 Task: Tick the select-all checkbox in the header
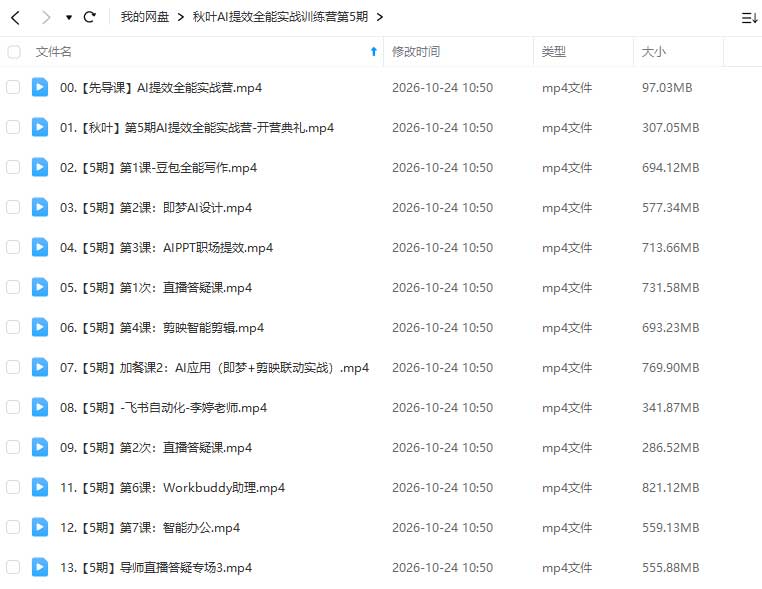[x=14, y=52]
